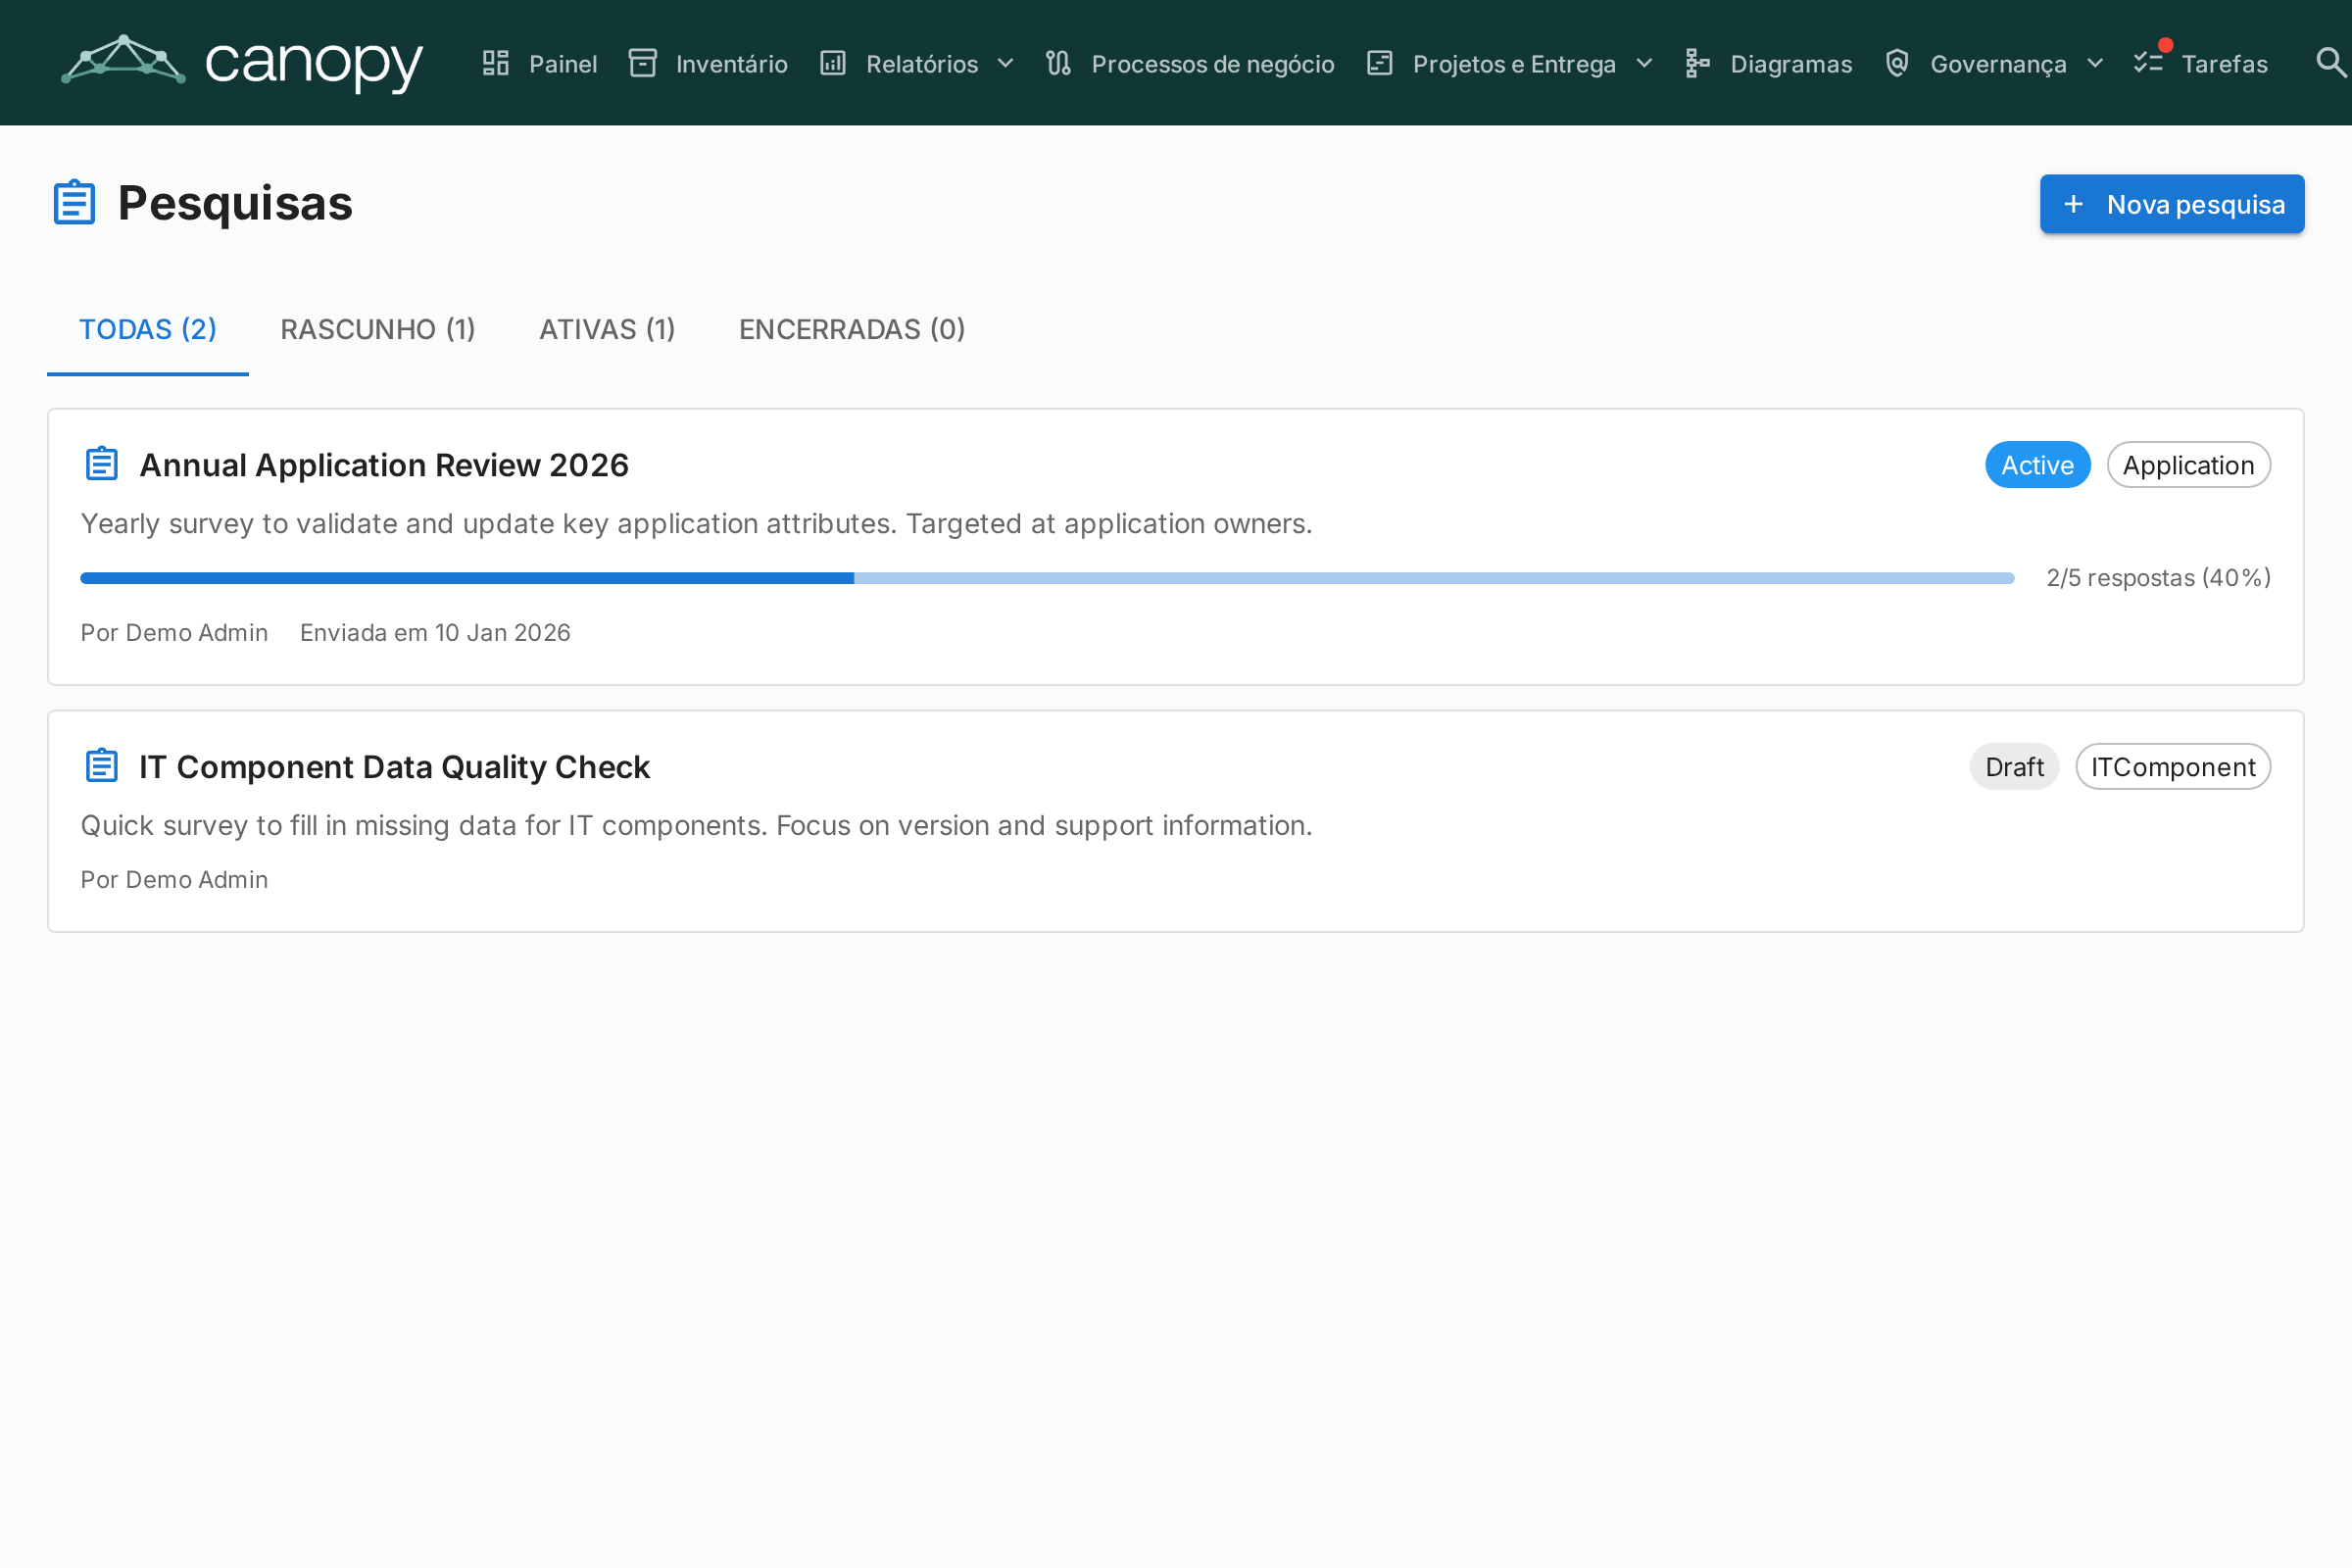The width and height of the screenshot is (2352, 1568).
Task: Click 'Por Demo Admin' on Annual Review card
Action: pyautogui.click(x=174, y=633)
